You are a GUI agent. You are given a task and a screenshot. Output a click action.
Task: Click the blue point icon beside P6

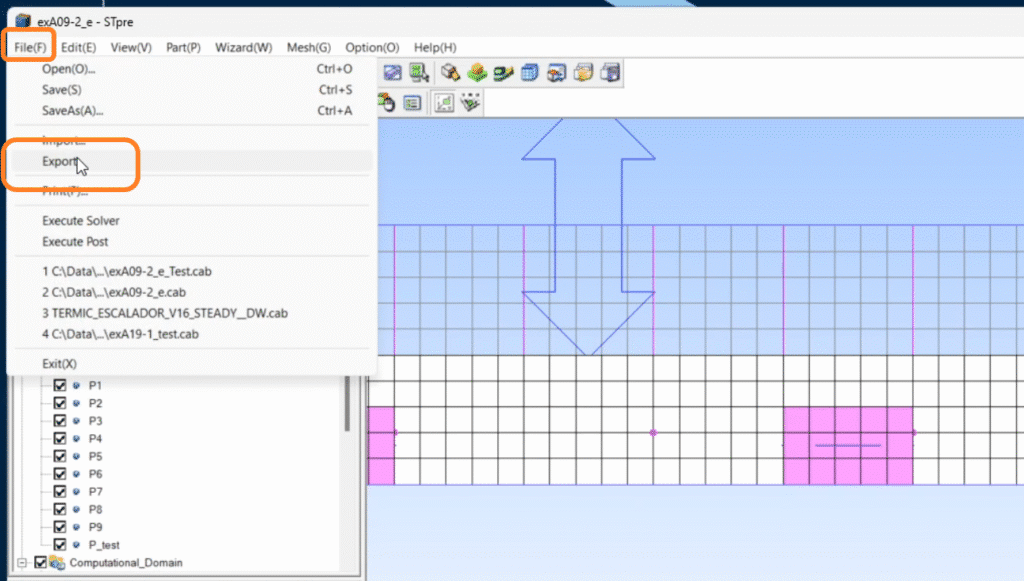pos(76,473)
